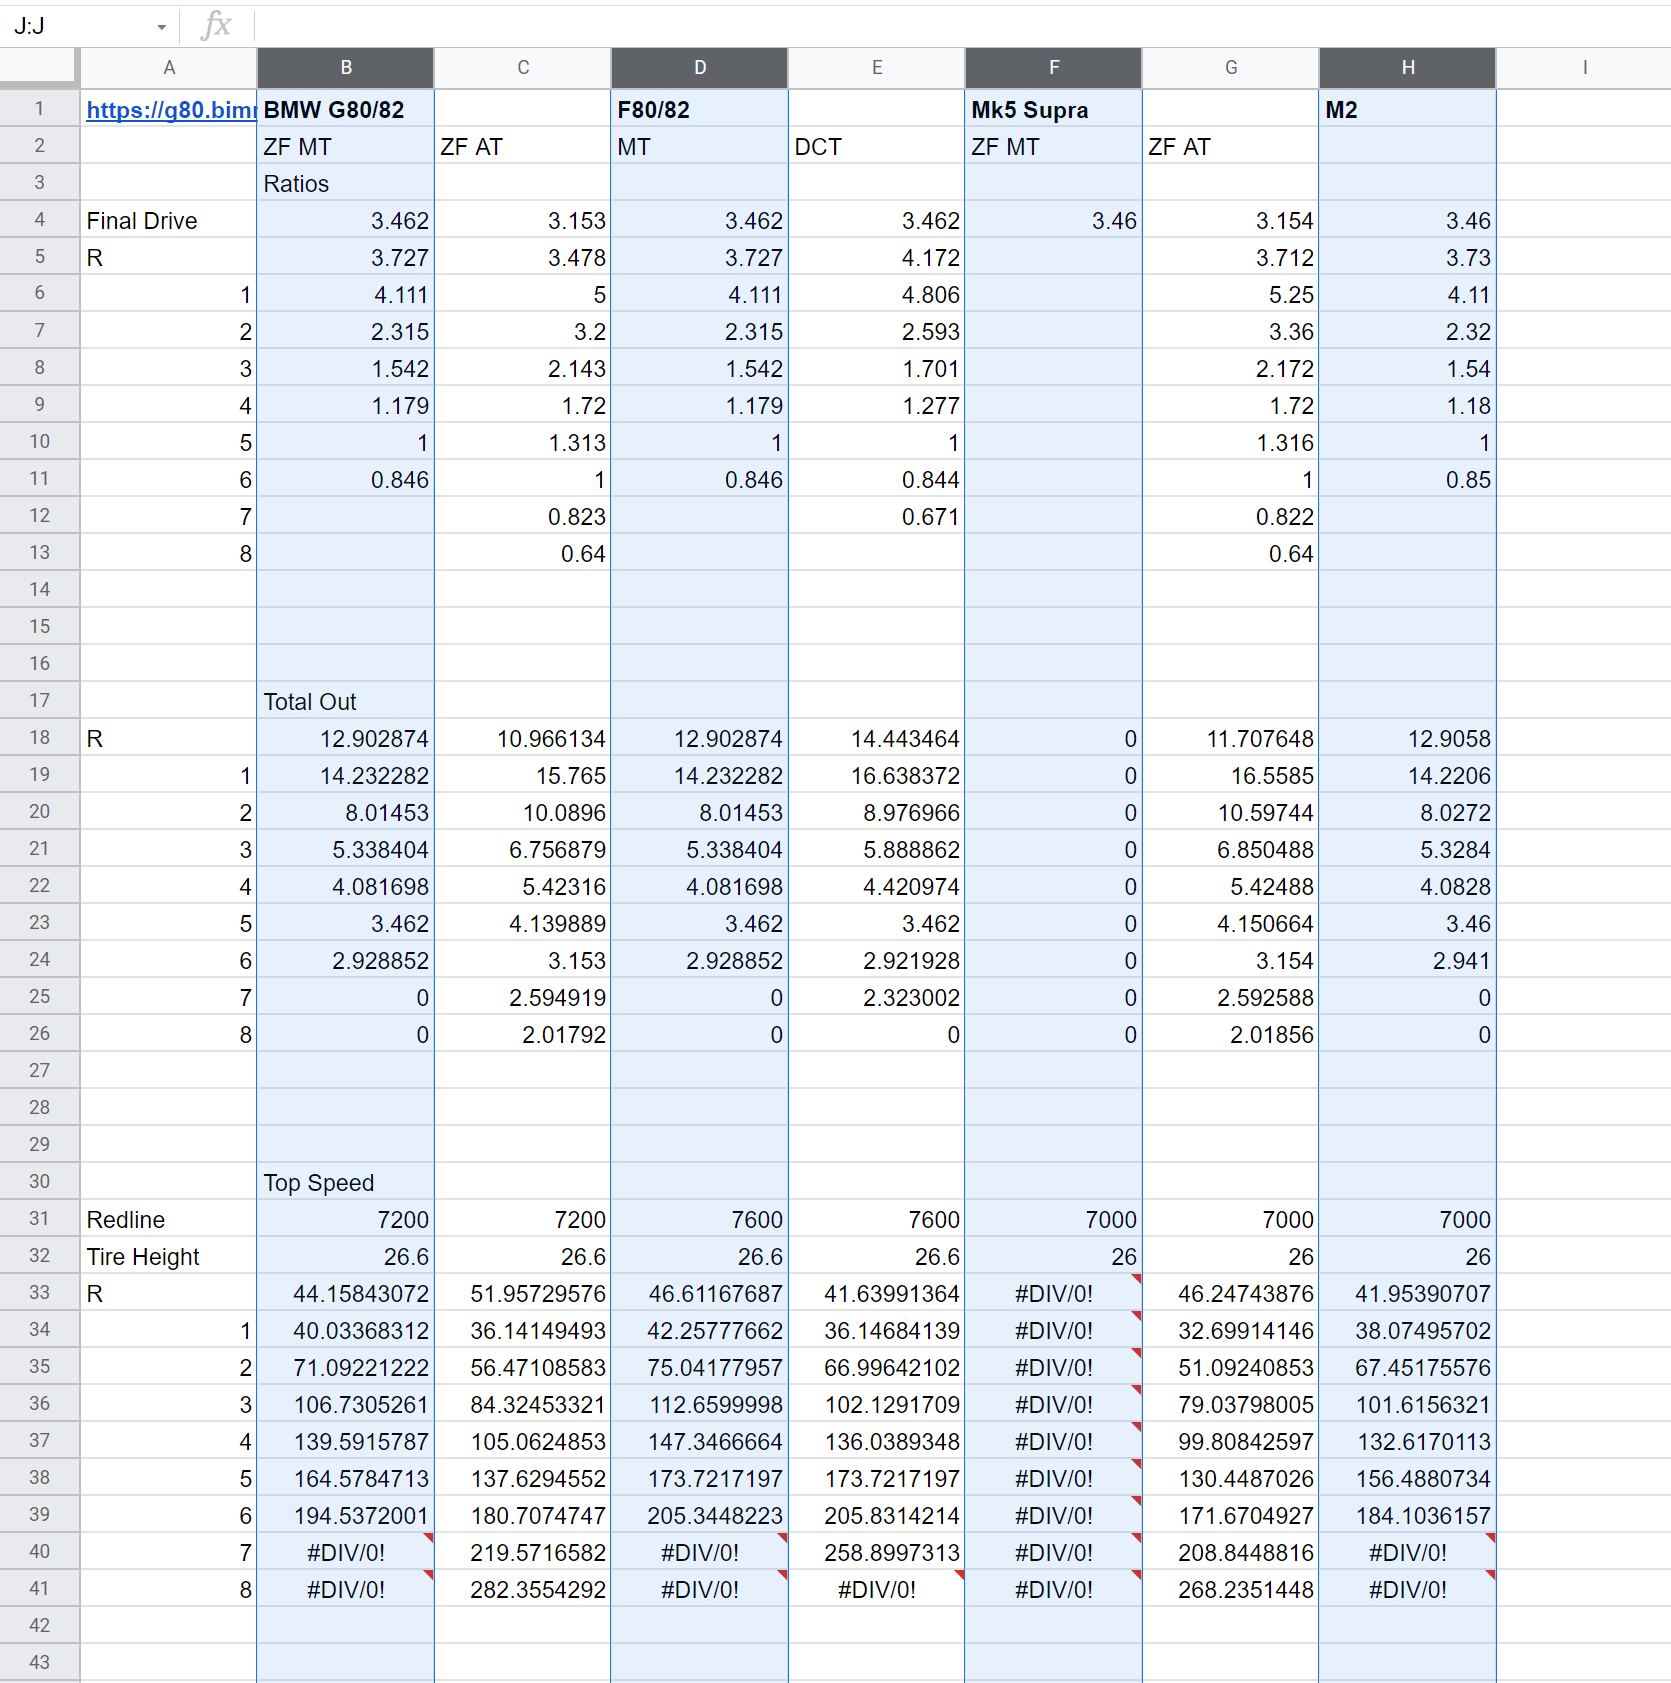Select the Total Out label cell
This screenshot has height=1683, width=1671.
point(346,701)
